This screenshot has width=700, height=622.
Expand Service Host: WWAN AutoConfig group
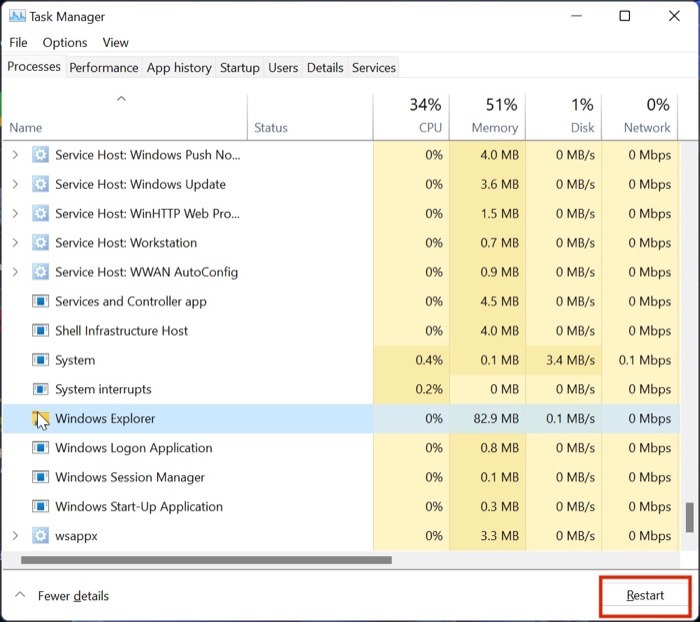[15, 272]
